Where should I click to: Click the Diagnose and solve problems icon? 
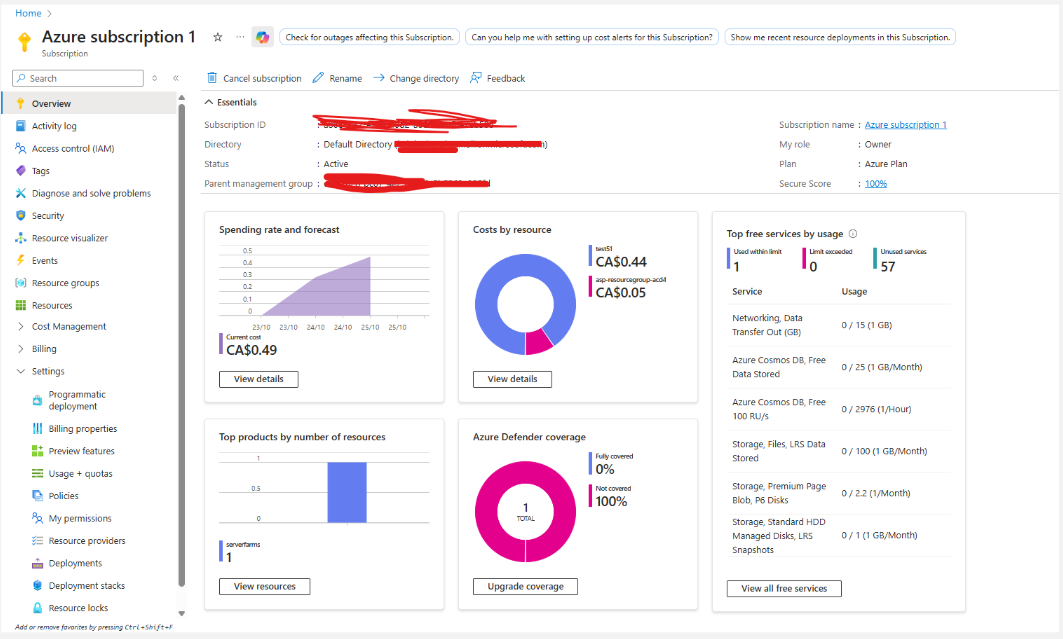(x=21, y=193)
